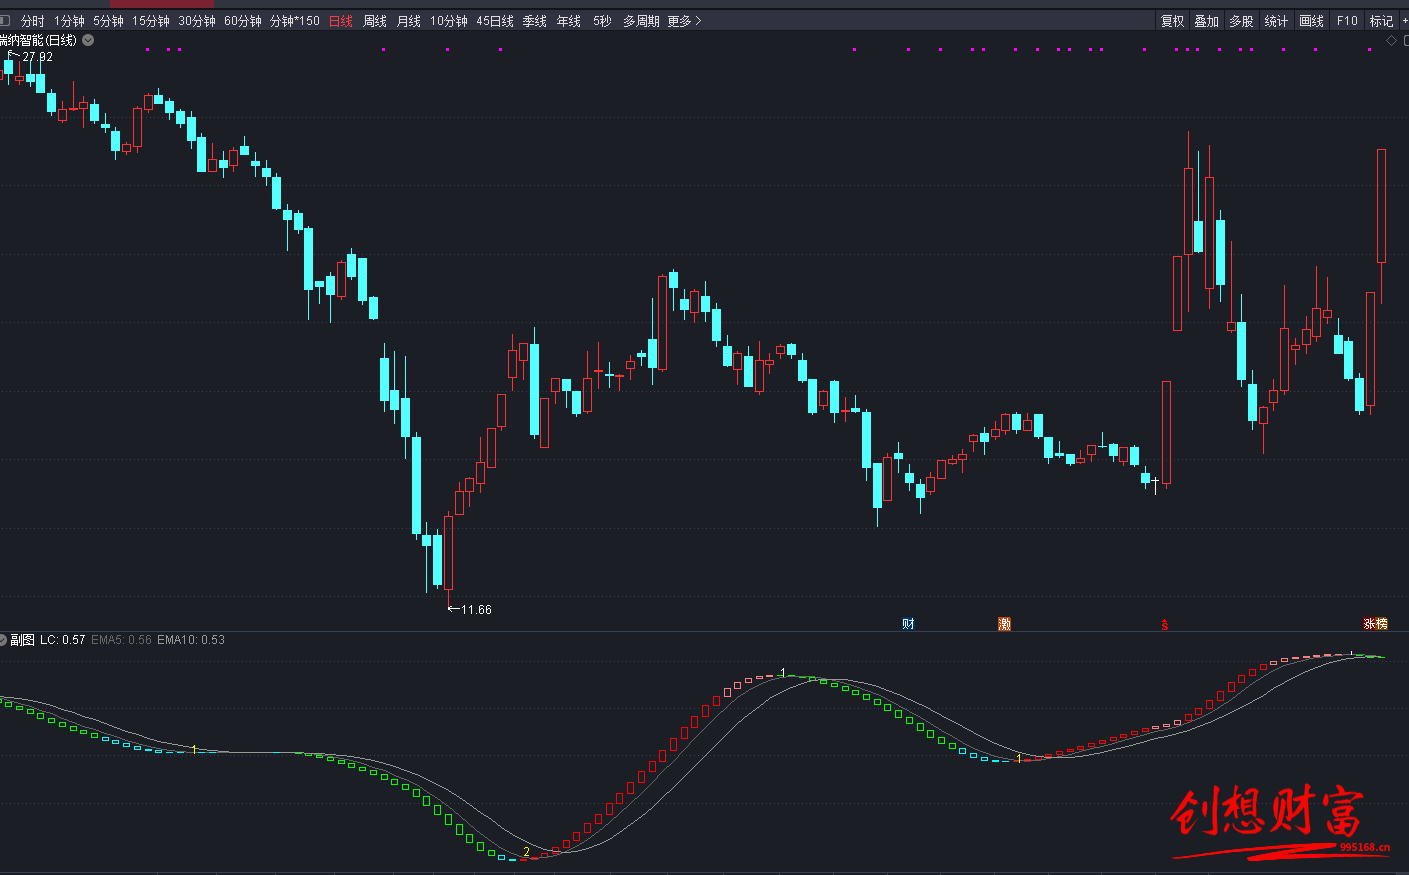The height and width of the screenshot is (875, 1409).
Task: Switch to the 分时 intraday chart period
Action: tap(33, 21)
